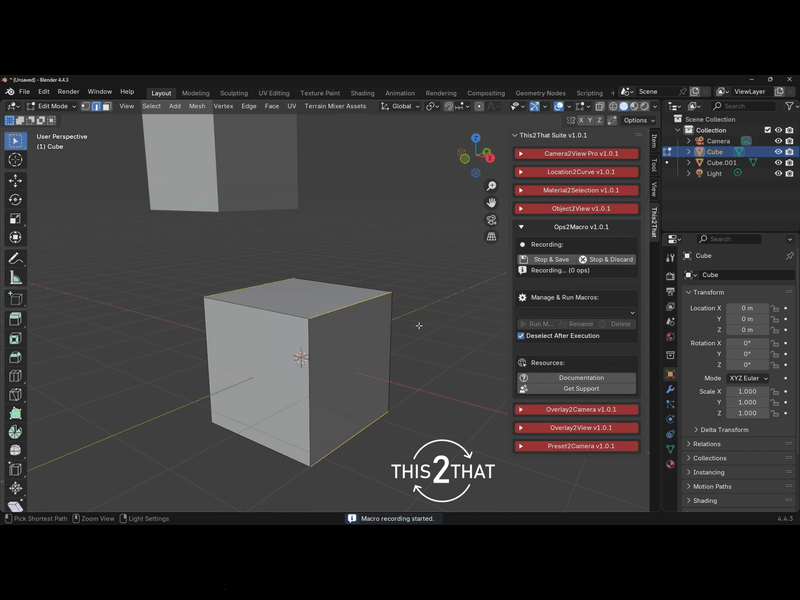Click the viewport navigation gizmo X axis
The width and height of the screenshot is (800, 600).
pos(490,158)
